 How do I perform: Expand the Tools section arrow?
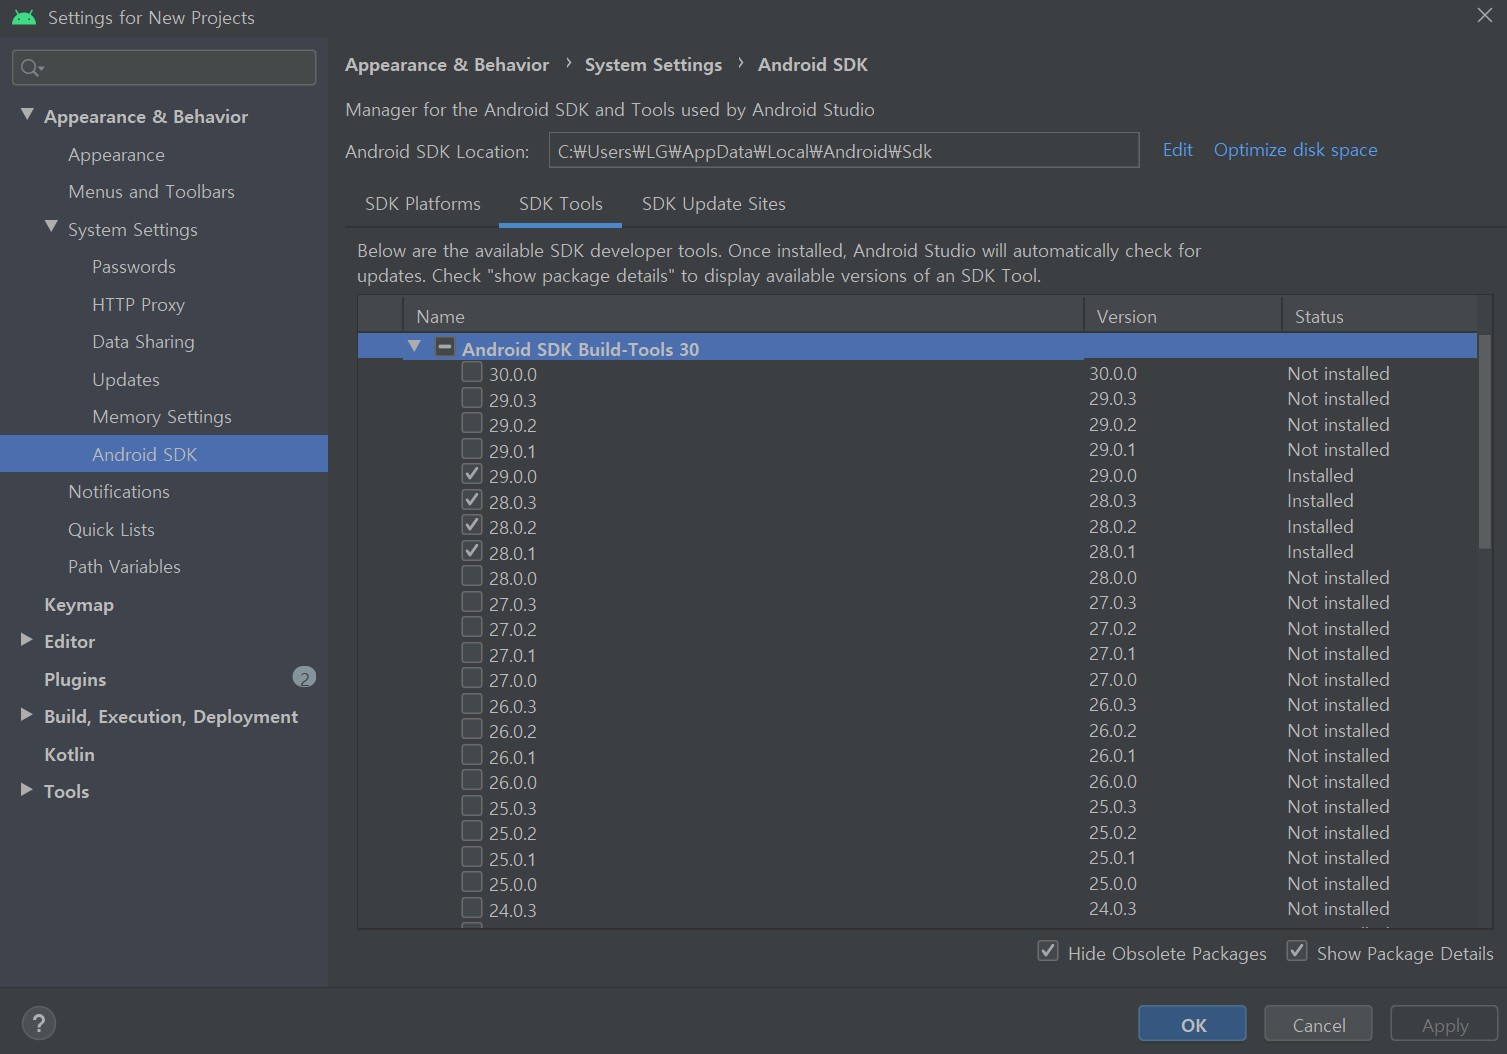[27, 790]
